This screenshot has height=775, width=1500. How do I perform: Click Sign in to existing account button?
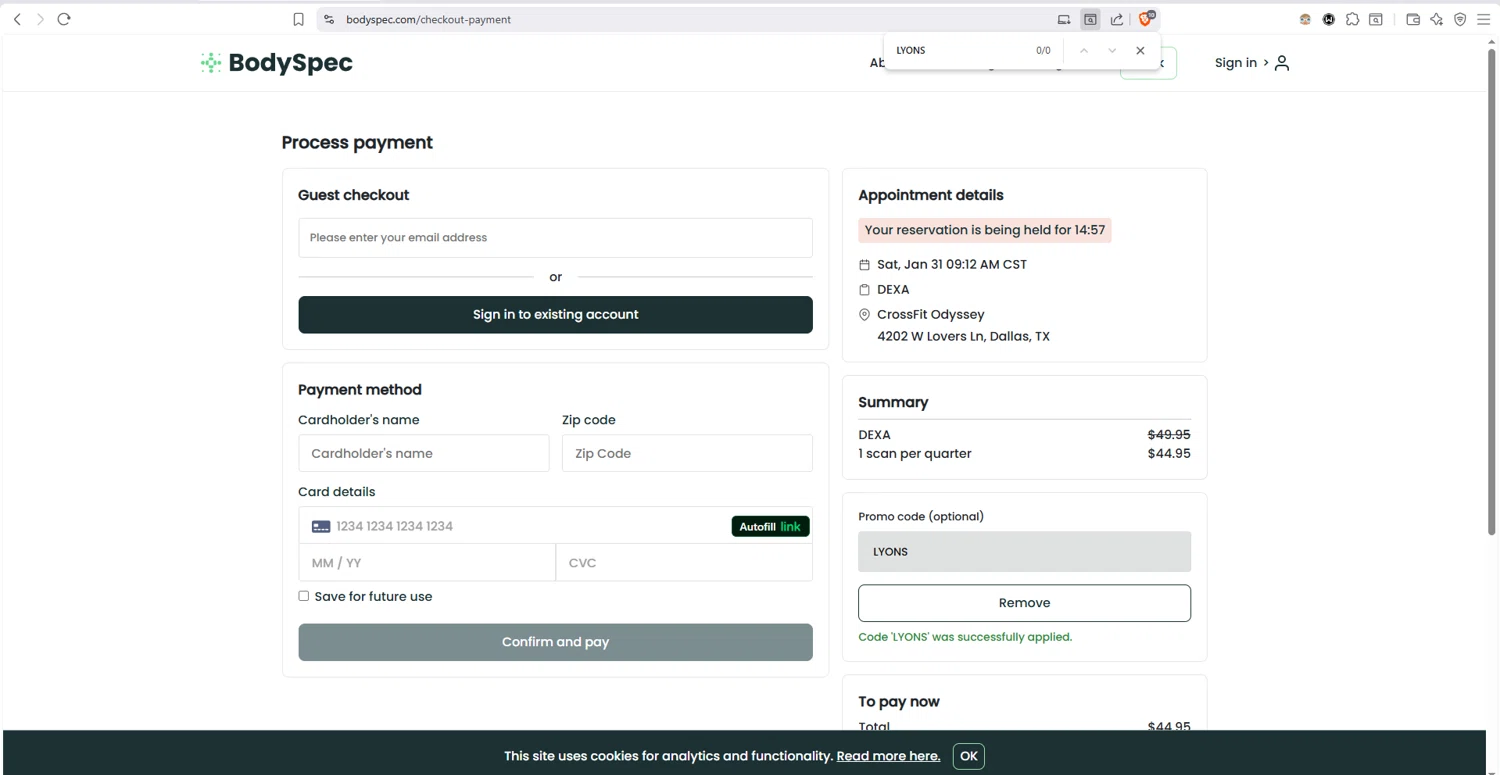(x=555, y=314)
